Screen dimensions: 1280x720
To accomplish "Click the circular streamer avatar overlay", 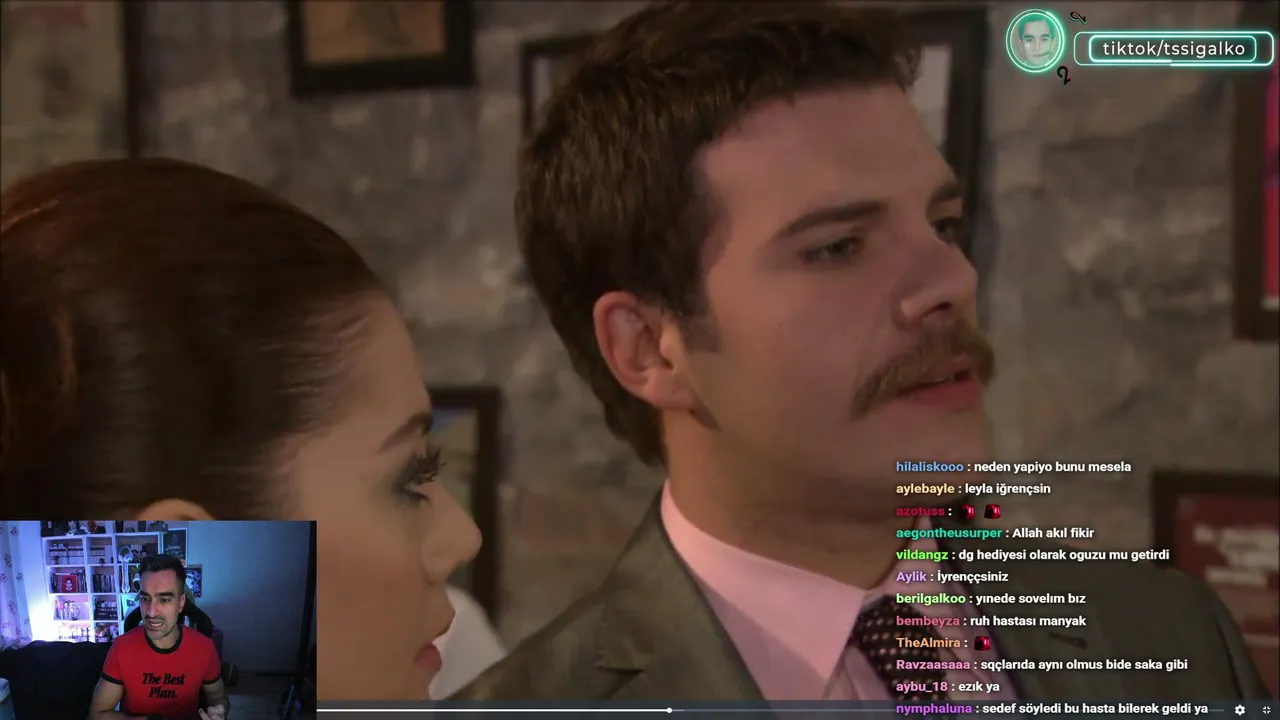I will 1035,41.
